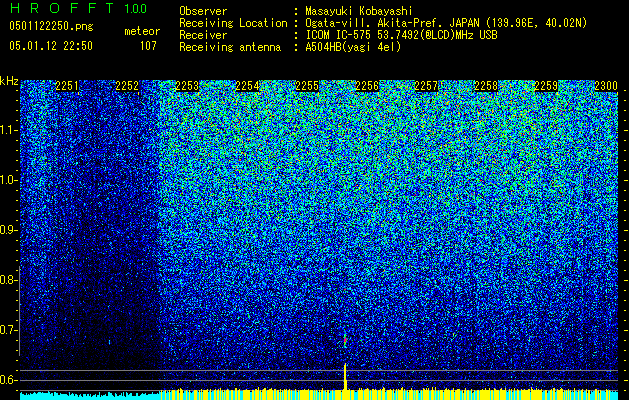Viewport: 629px width, 400px height.
Task: Click the 0.6 kHz axis label
Action: pos(7,380)
